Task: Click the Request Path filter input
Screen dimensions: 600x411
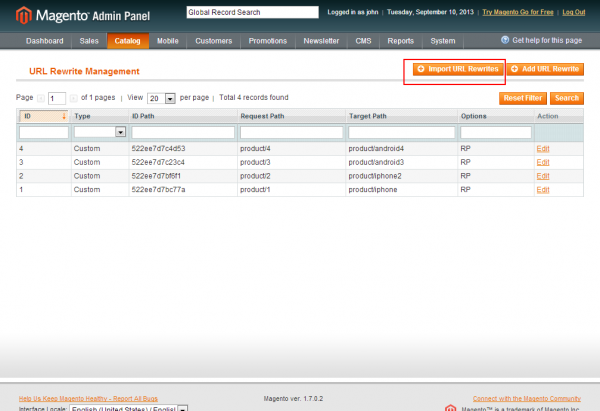Action: 291,132
